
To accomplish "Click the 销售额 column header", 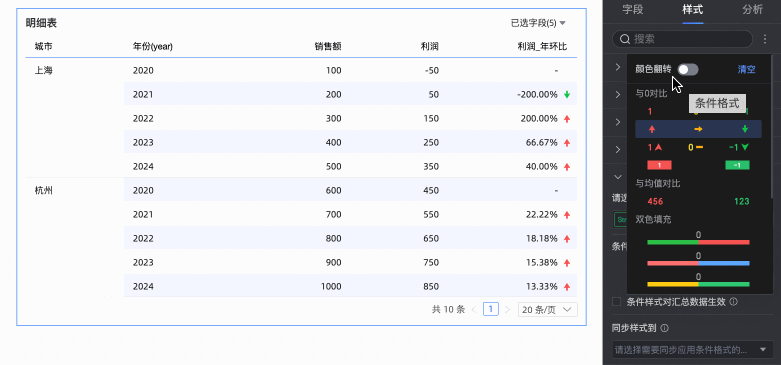I will [x=328, y=46].
